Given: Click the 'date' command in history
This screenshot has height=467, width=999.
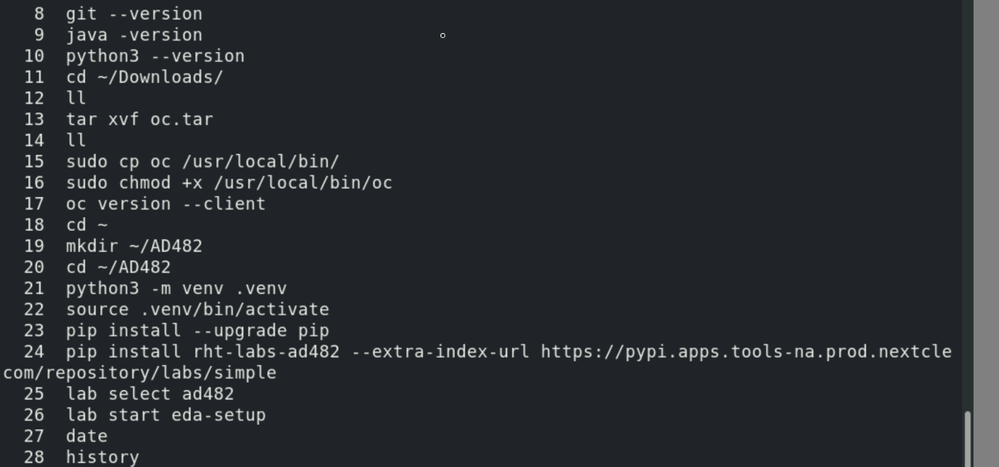Looking at the screenshot, I should tap(87, 436).
